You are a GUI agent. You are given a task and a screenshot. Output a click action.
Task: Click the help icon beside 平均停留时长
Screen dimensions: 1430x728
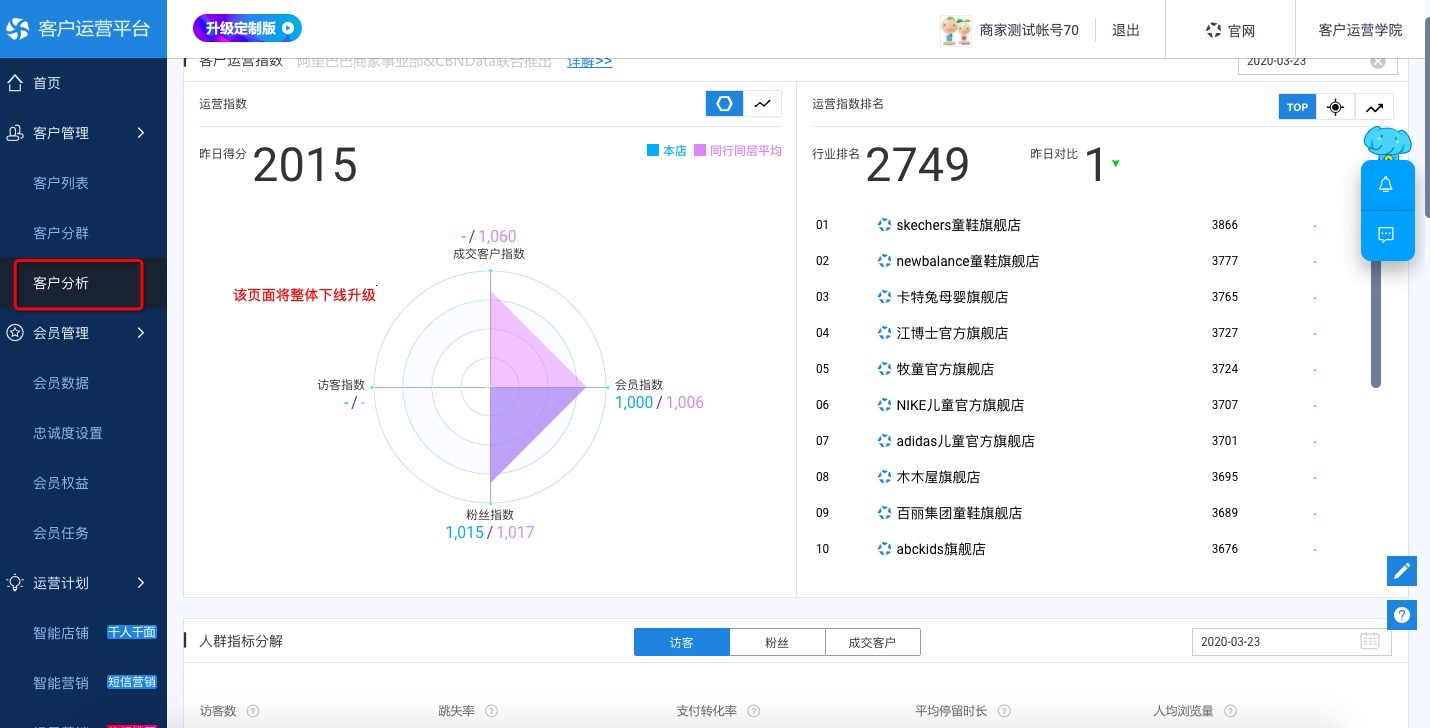[x=1005, y=711]
